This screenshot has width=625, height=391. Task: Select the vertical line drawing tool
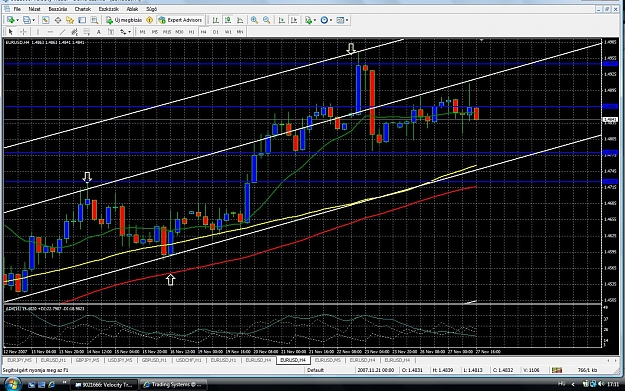coord(38,32)
